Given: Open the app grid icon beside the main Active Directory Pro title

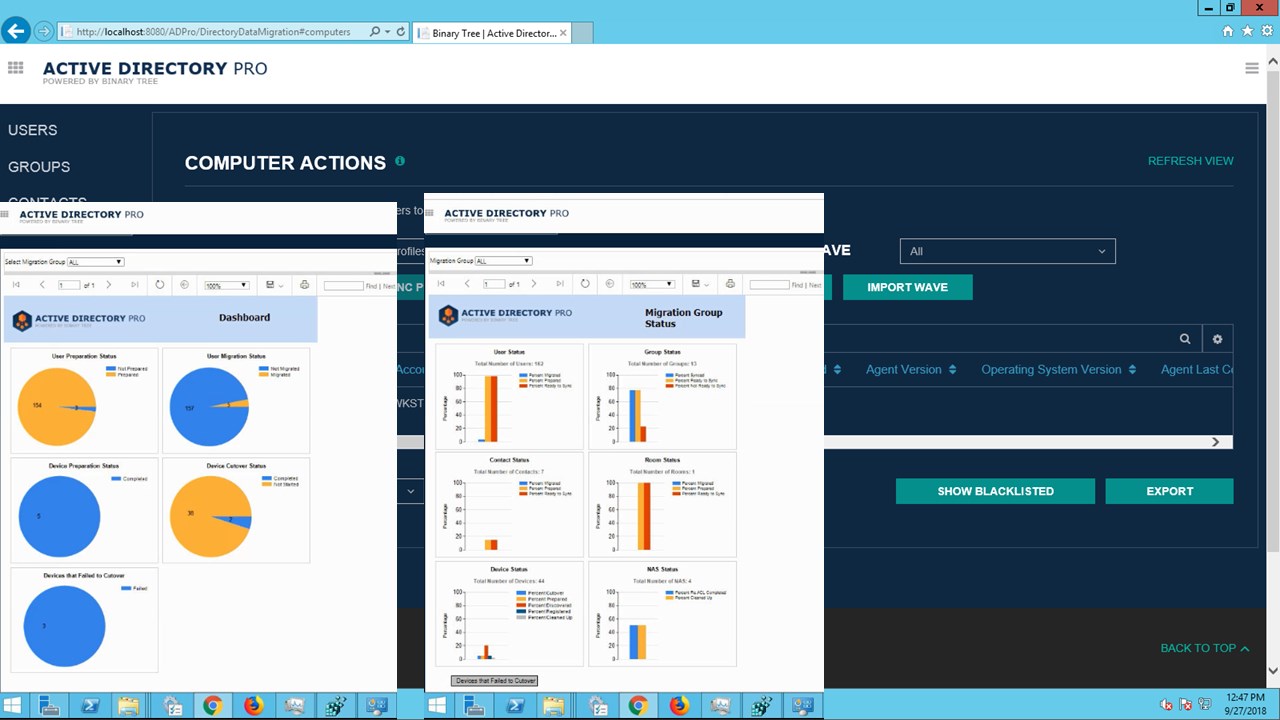Looking at the screenshot, I should [x=15, y=68].
